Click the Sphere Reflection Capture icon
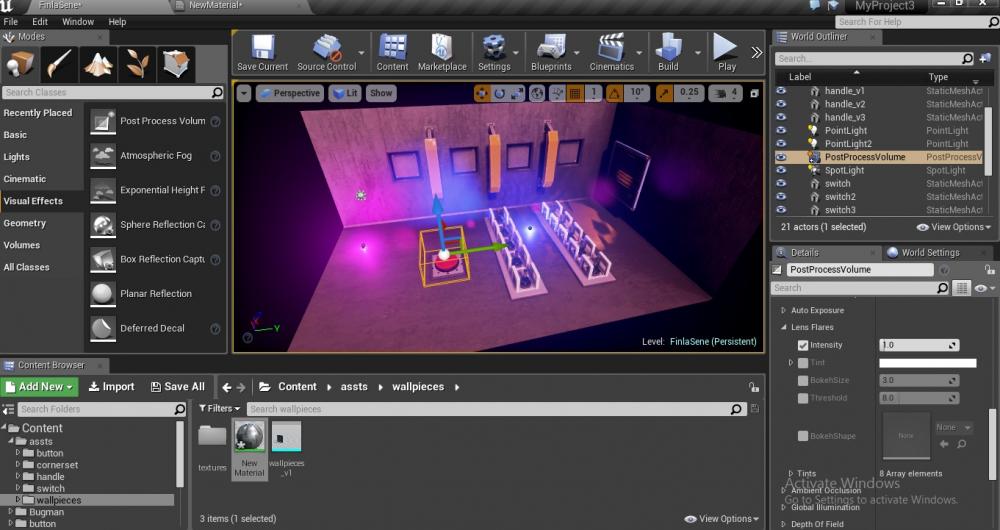This screenshot has width=1000, height=530. coord(103,225)
